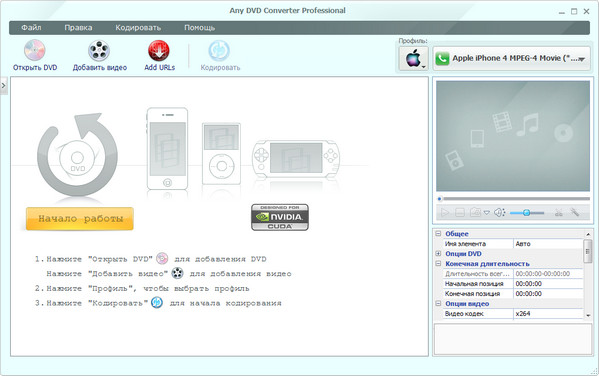Click the video preview area
Screen dimensions: 599x376
(513, 136)
